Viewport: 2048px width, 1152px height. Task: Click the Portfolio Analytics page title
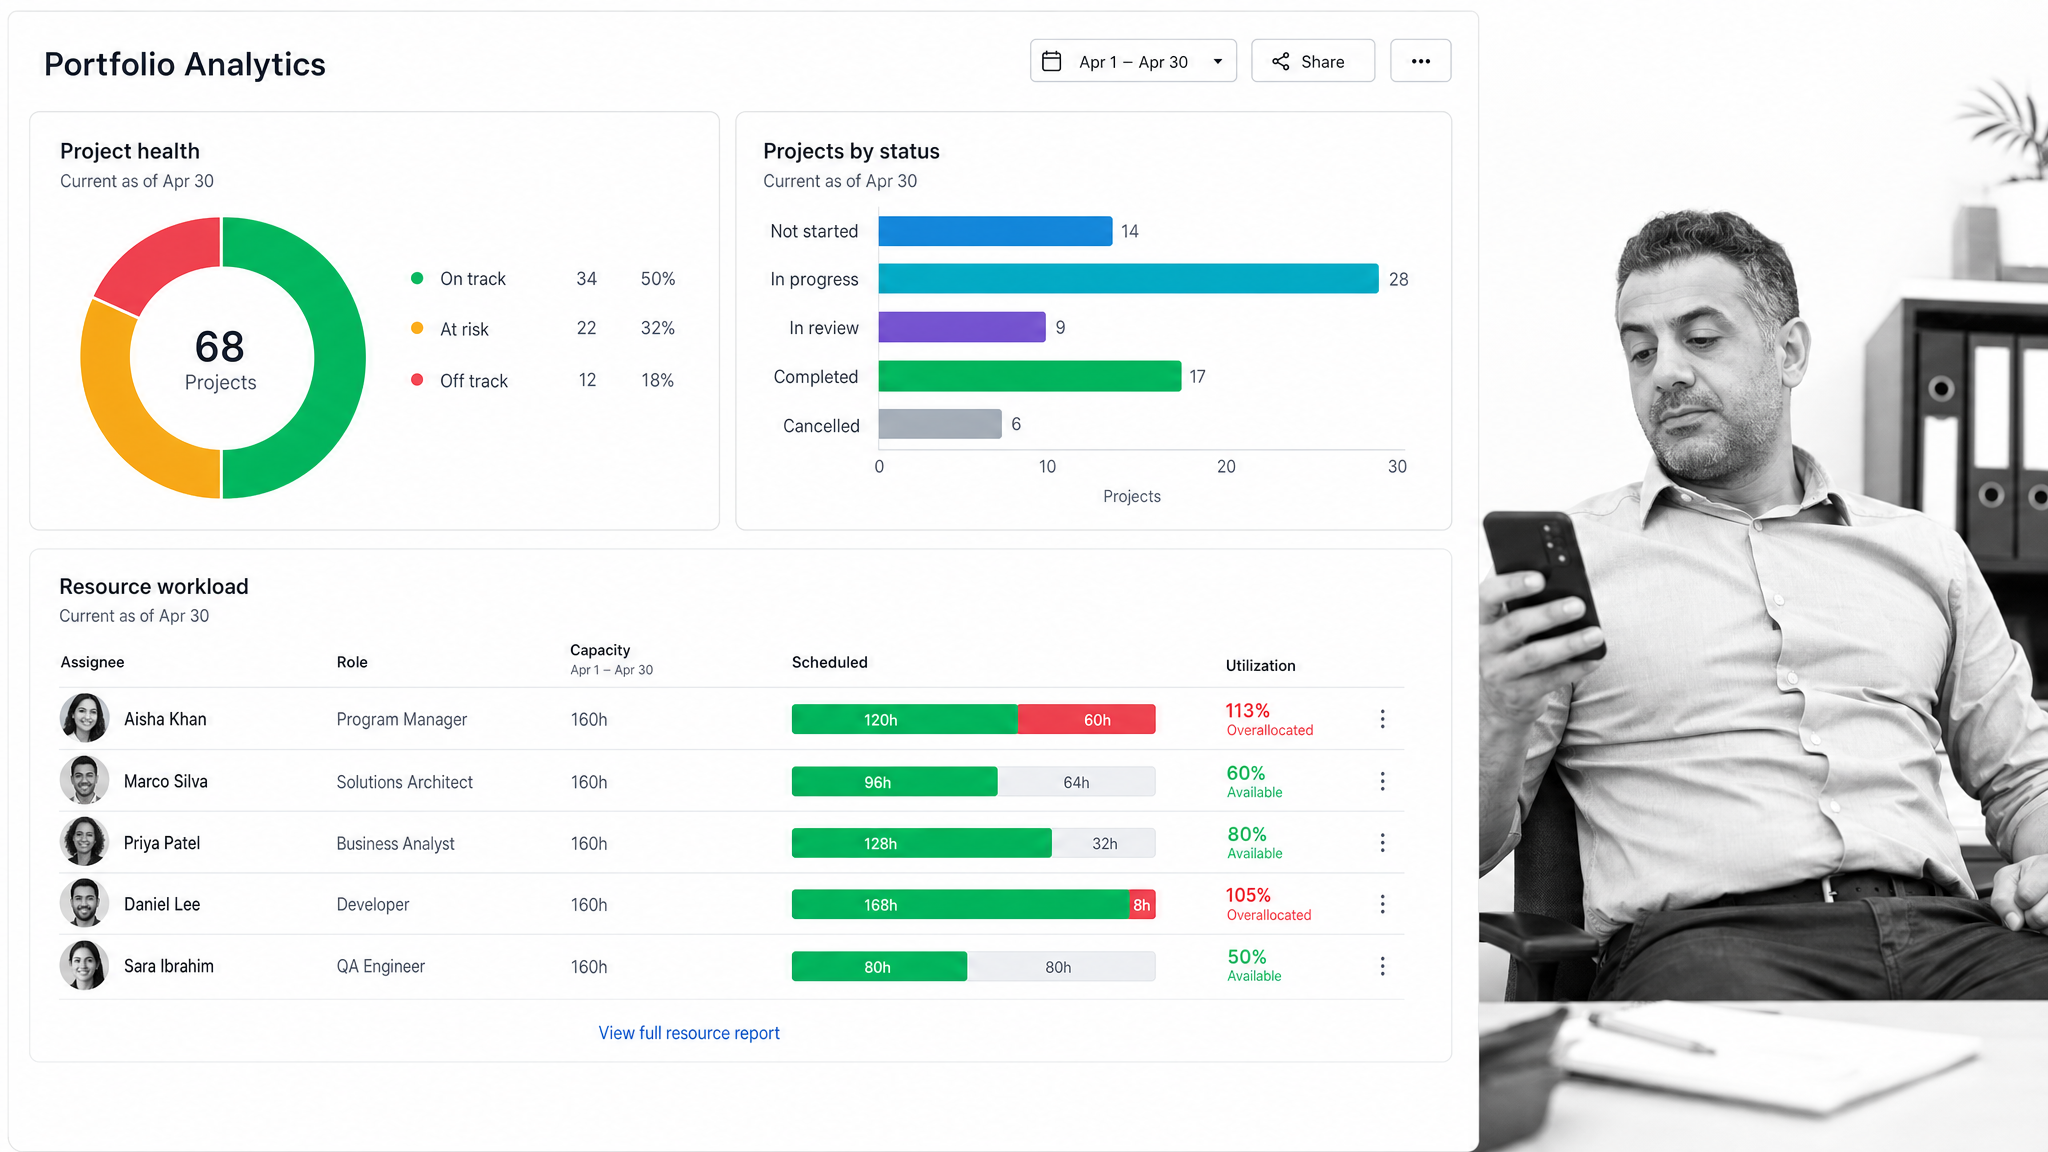pyautogui.click(x=185, y=64)
